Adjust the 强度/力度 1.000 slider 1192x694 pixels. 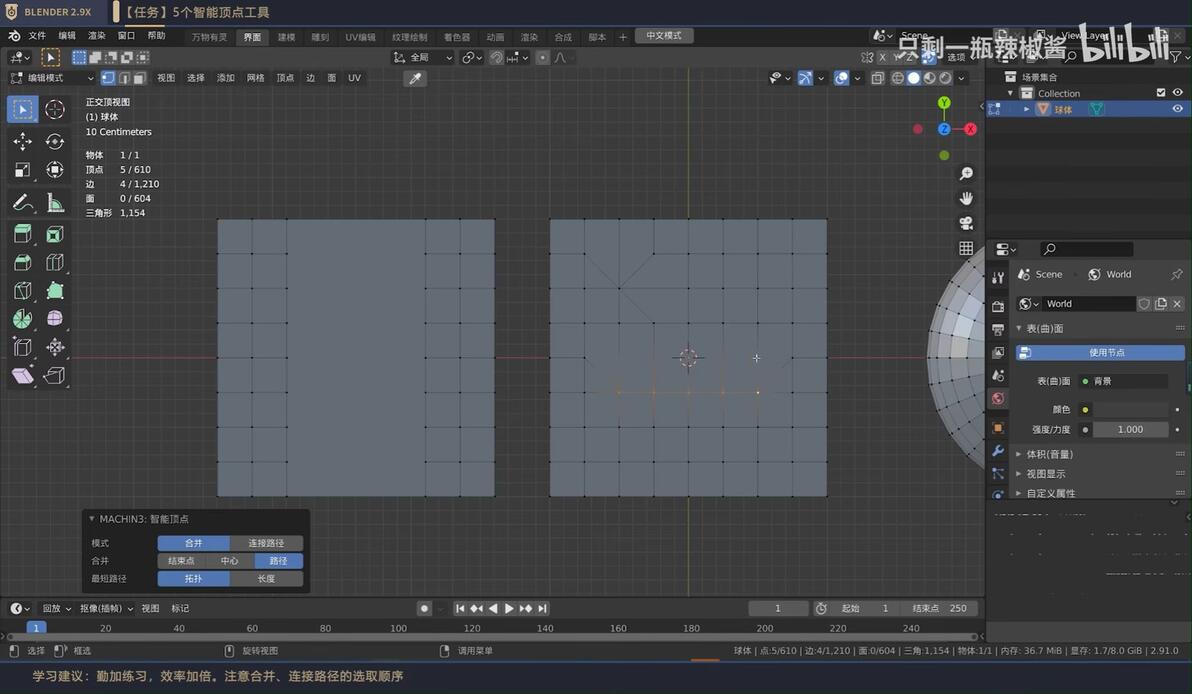[x=1130, y=429]
